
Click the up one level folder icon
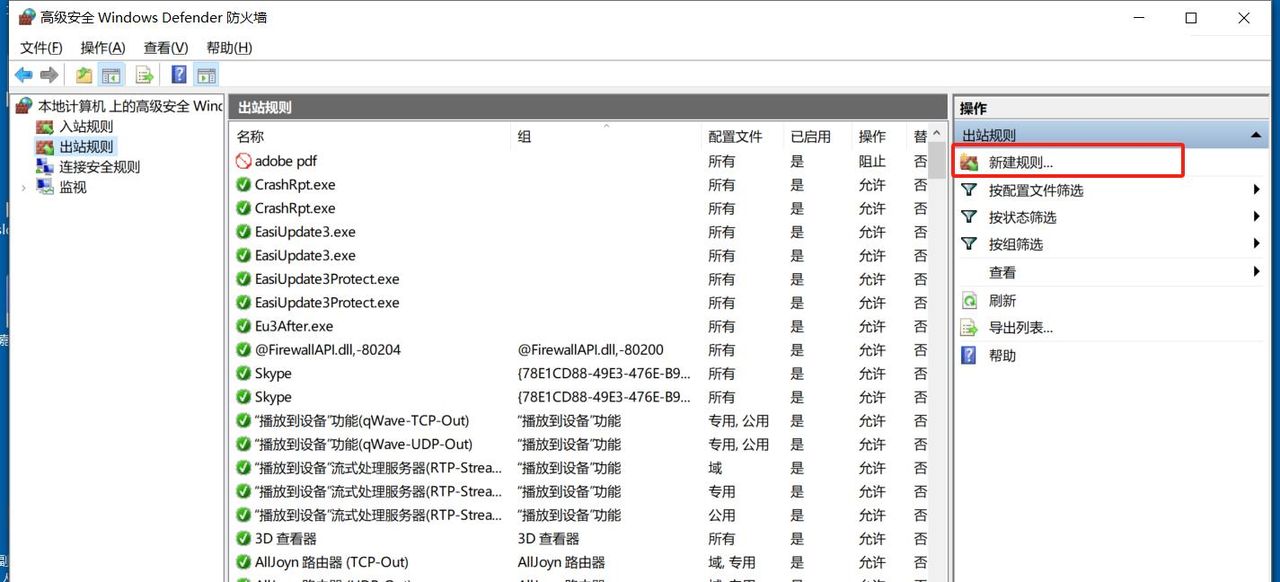click(x=84, y=75)
